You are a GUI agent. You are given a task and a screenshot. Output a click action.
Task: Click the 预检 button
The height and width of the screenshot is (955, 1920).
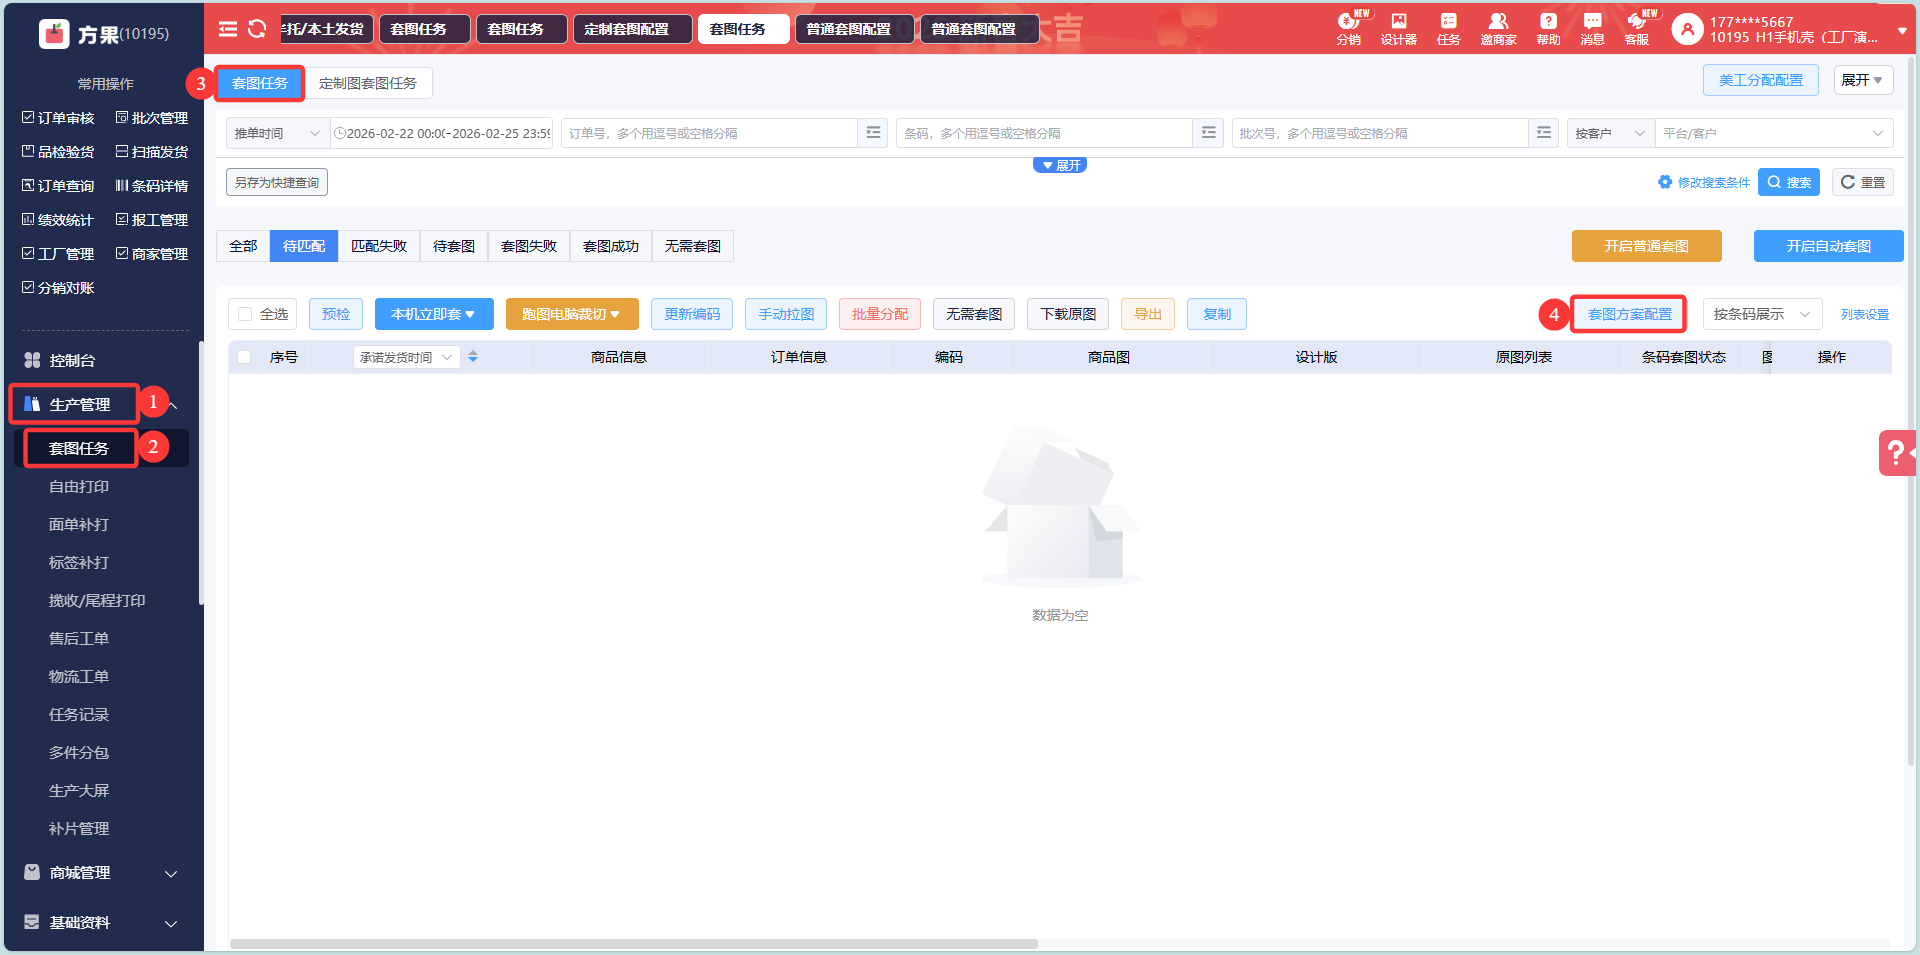[336, 314]
